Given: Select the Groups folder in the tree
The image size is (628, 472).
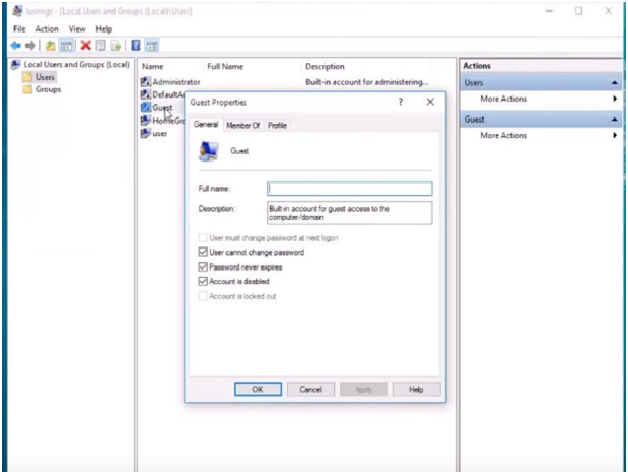Looking at the screenshot, I should (48, 89).
